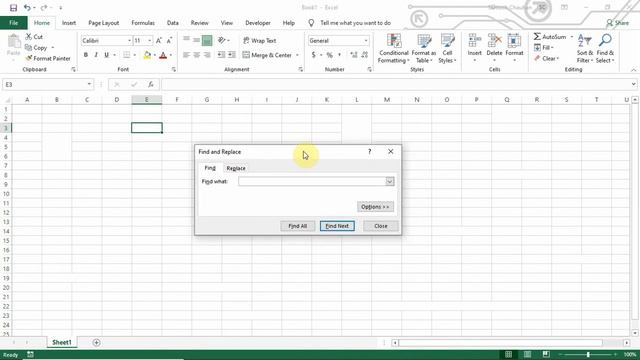This screenshot has width=640, height=360.
Task: Click the Align Left icon
Action: [187, 55]
